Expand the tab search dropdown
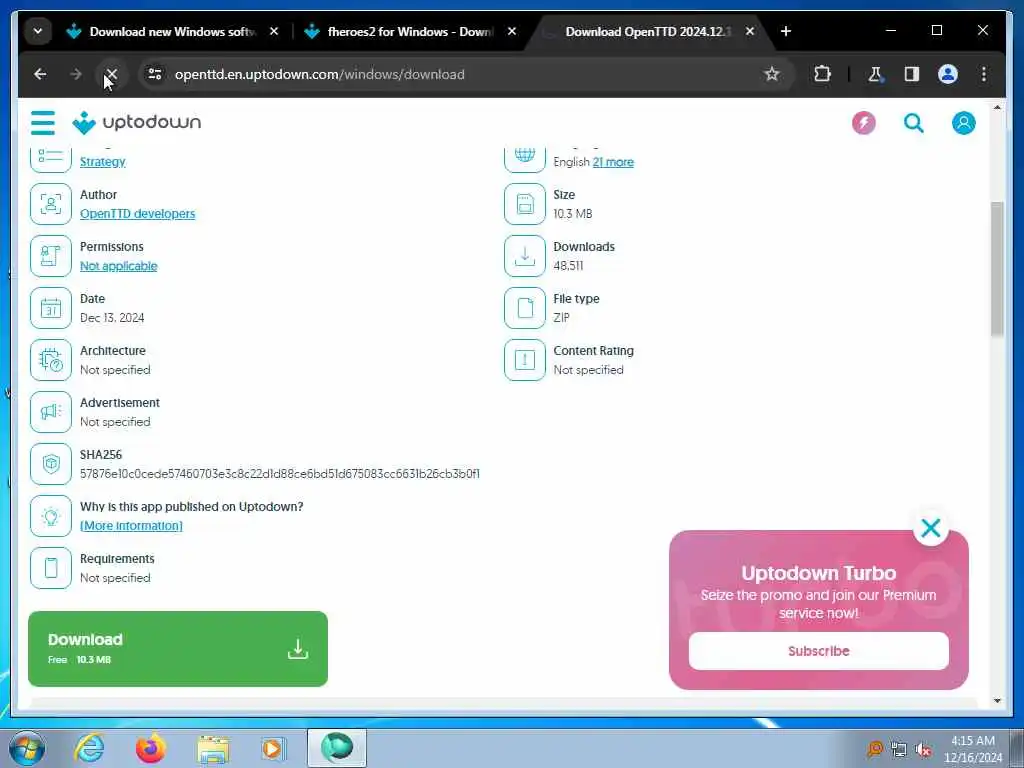Viewport: 1024px width, 768px height. [38, 31]
